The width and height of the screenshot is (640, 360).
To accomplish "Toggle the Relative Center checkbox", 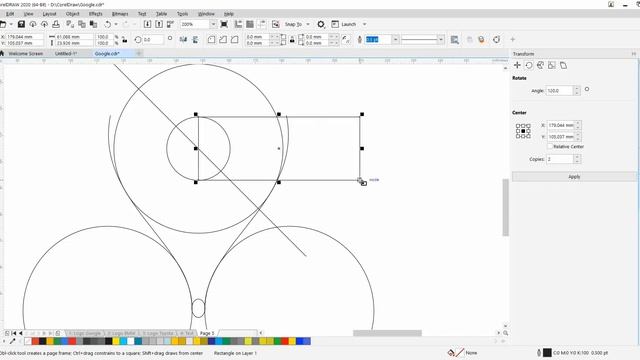I will click(x=550, y=146).
